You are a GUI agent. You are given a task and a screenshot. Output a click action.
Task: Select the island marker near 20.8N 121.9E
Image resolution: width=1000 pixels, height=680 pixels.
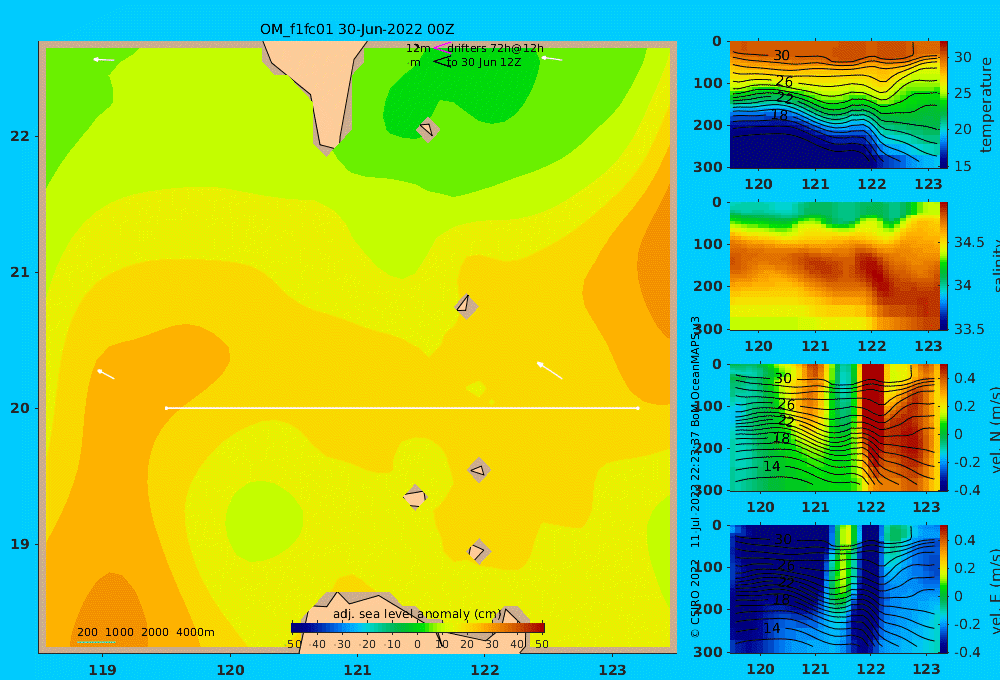466,306
